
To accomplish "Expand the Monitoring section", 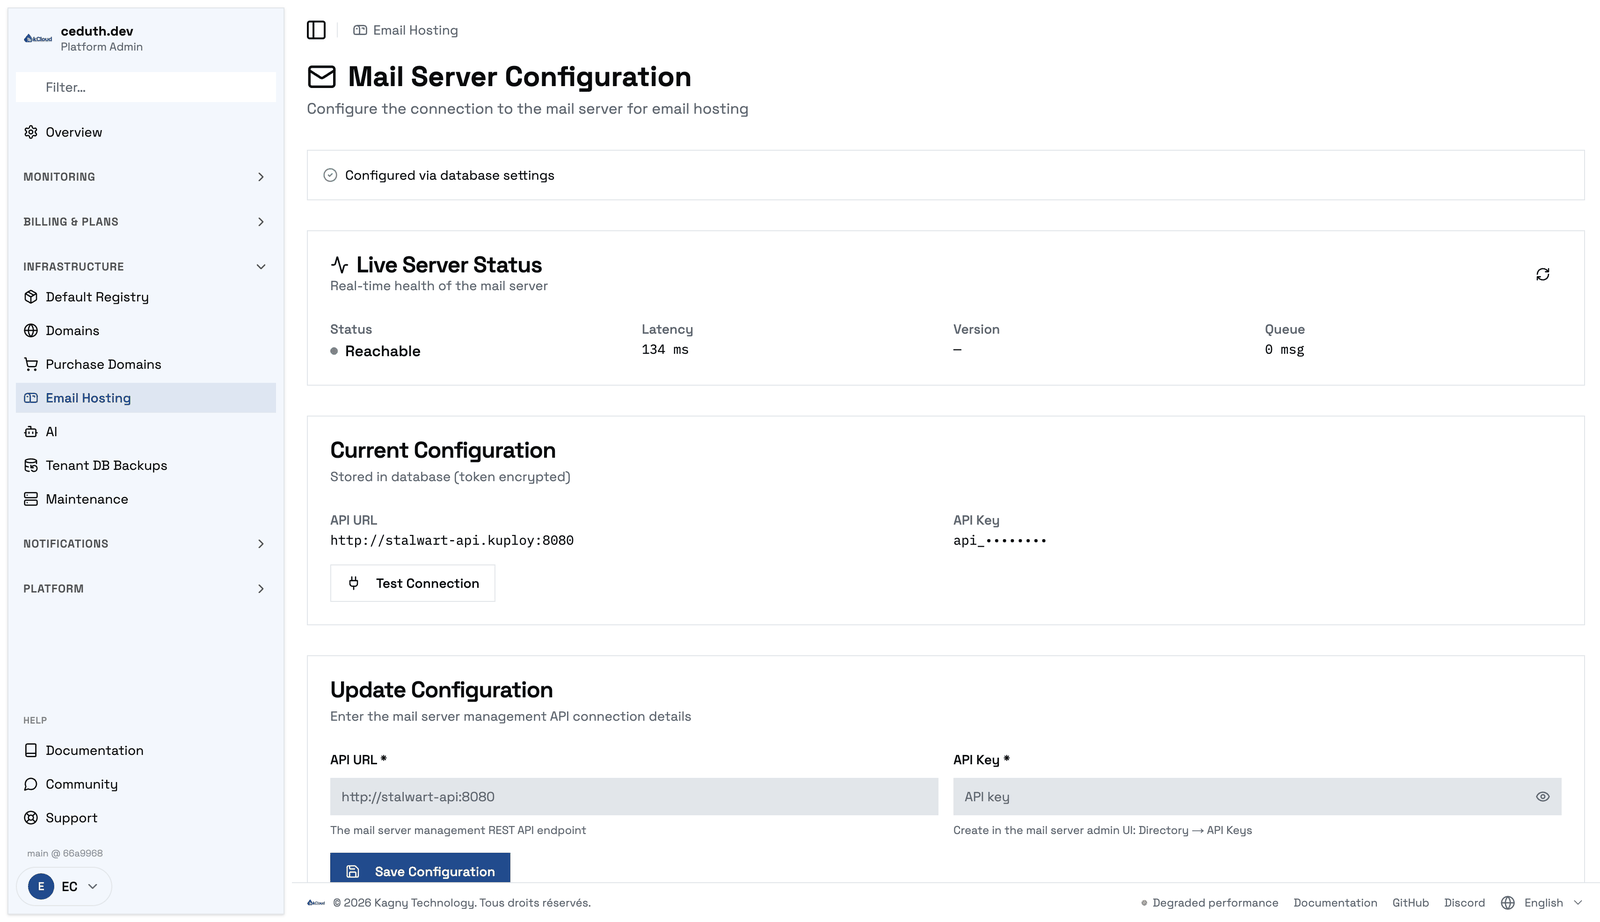I will [x=146, y=177].
